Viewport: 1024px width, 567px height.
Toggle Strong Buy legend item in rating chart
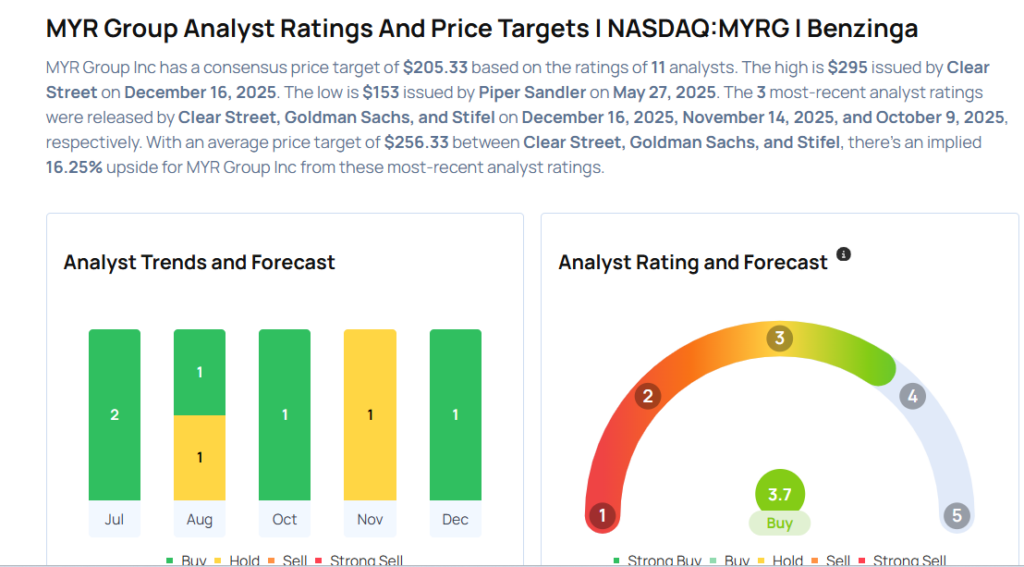tap(657, 561)
